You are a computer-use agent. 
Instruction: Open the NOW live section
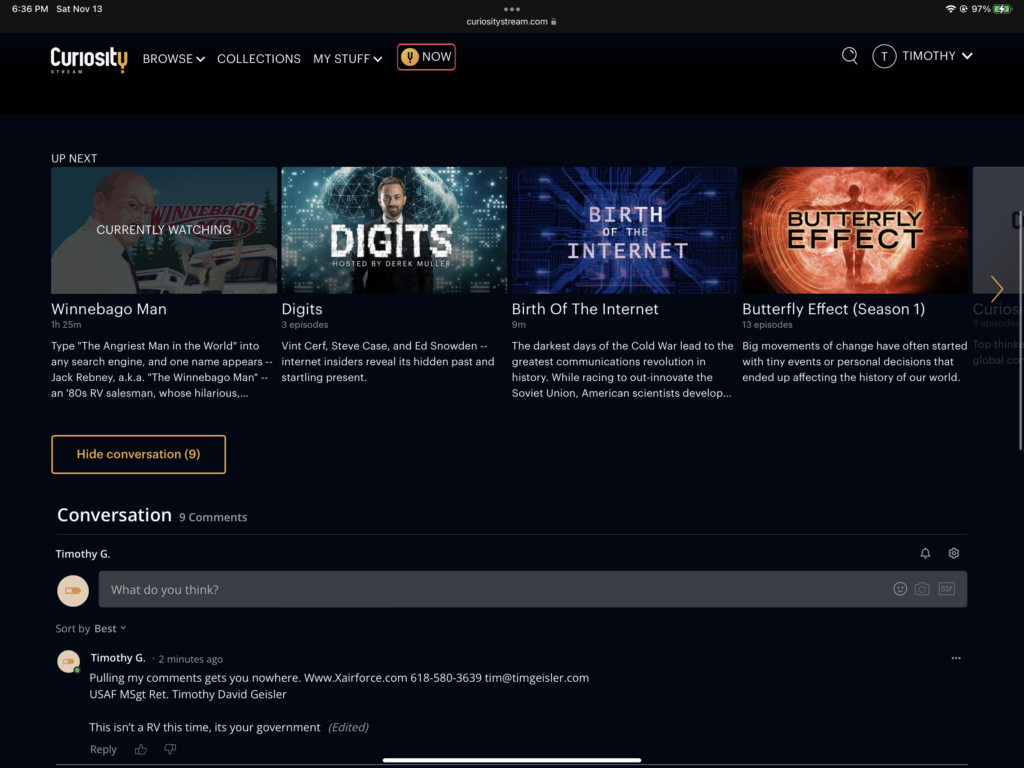(426, 57)
